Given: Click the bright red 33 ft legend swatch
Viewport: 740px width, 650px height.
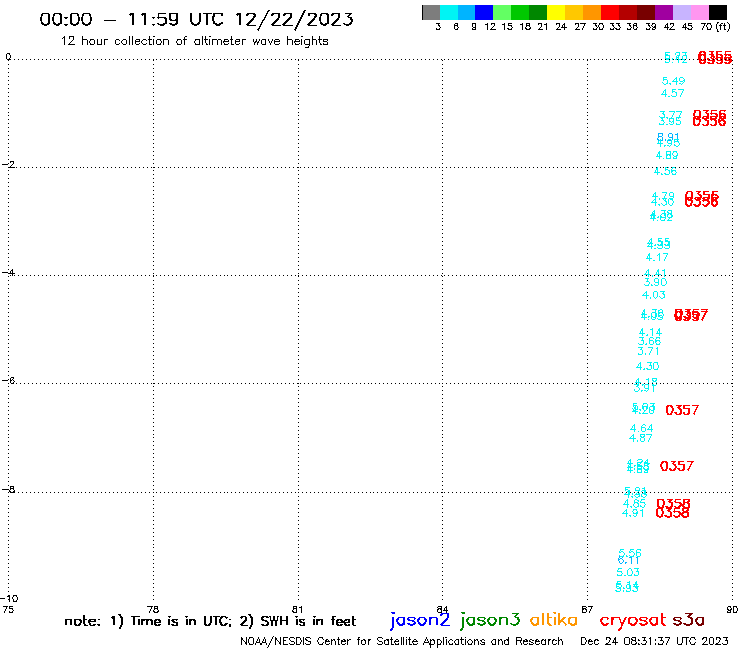Looking at the screenshot, I should [x=610, y=12].
